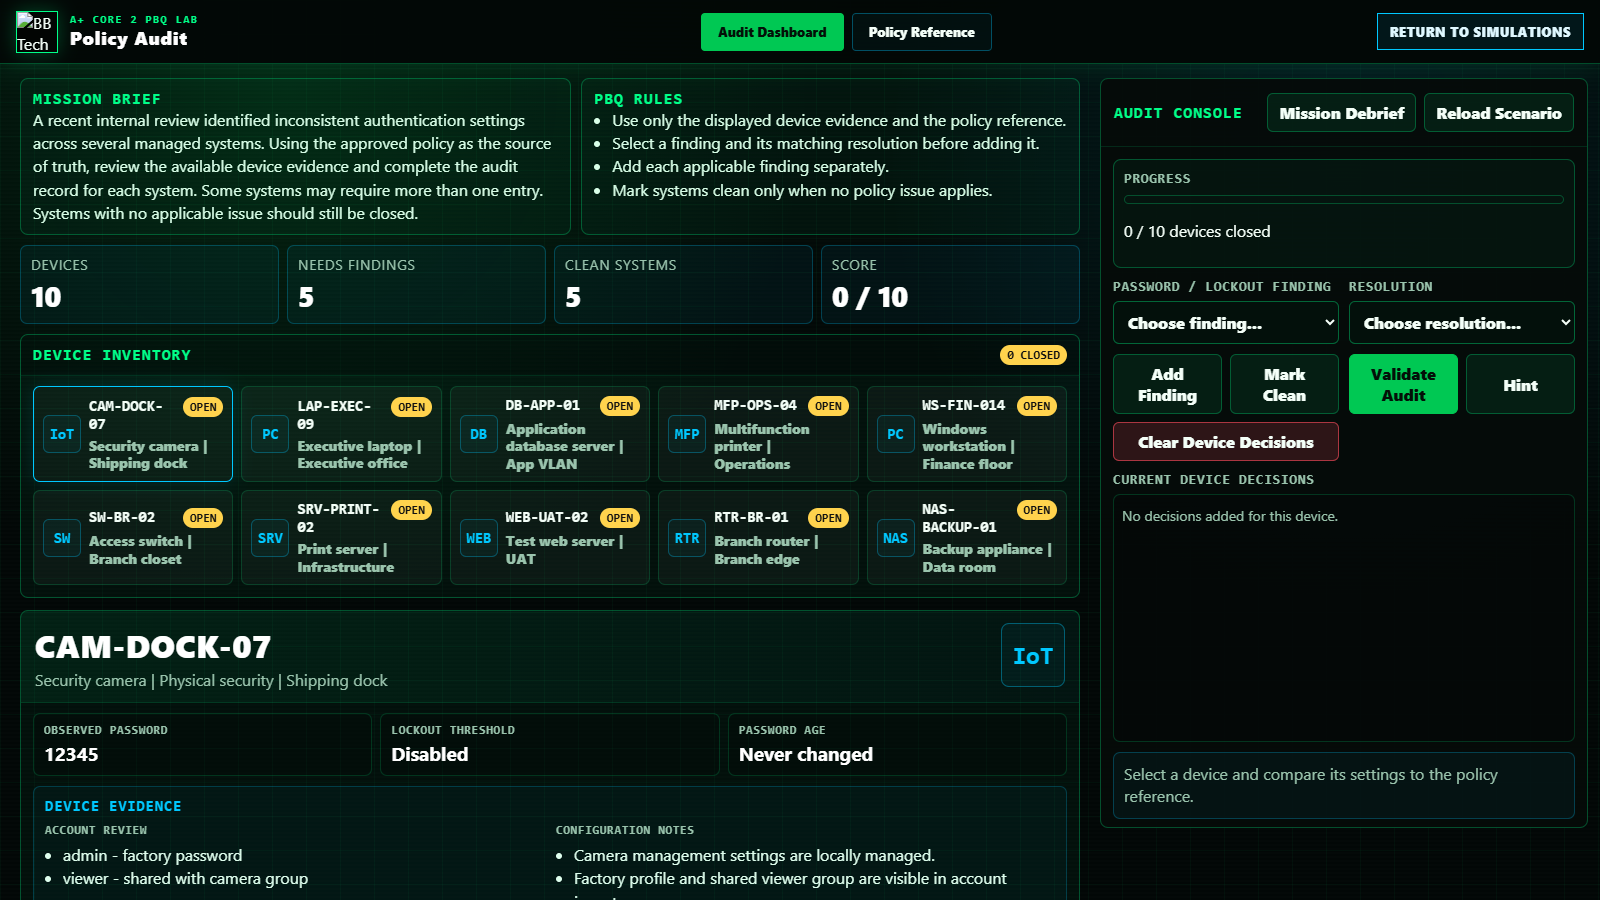The height and width of the screenshot is (900, 1600).
Task: Click the OPEN badge on SRV-PRINT-02
Action: [411, 510]
